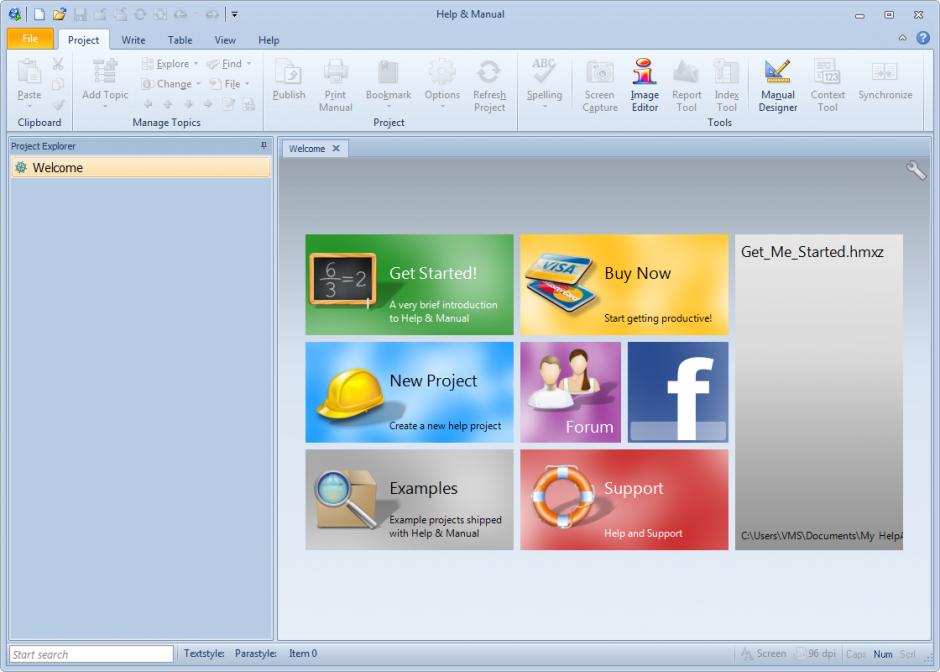Click the Refresh Project icon
Image resolution: width=940 pixels, height=672 pixels.
[489, 72]
